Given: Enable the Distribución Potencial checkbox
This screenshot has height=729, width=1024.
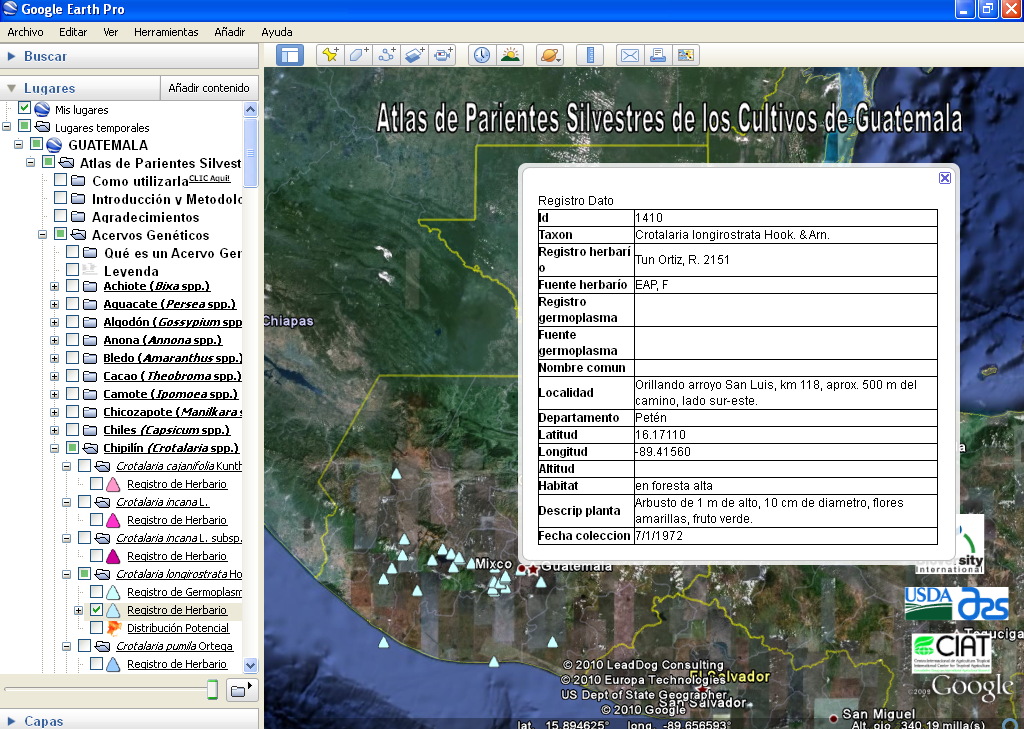Looking at the screenshot, I should (x=97, y=627).
